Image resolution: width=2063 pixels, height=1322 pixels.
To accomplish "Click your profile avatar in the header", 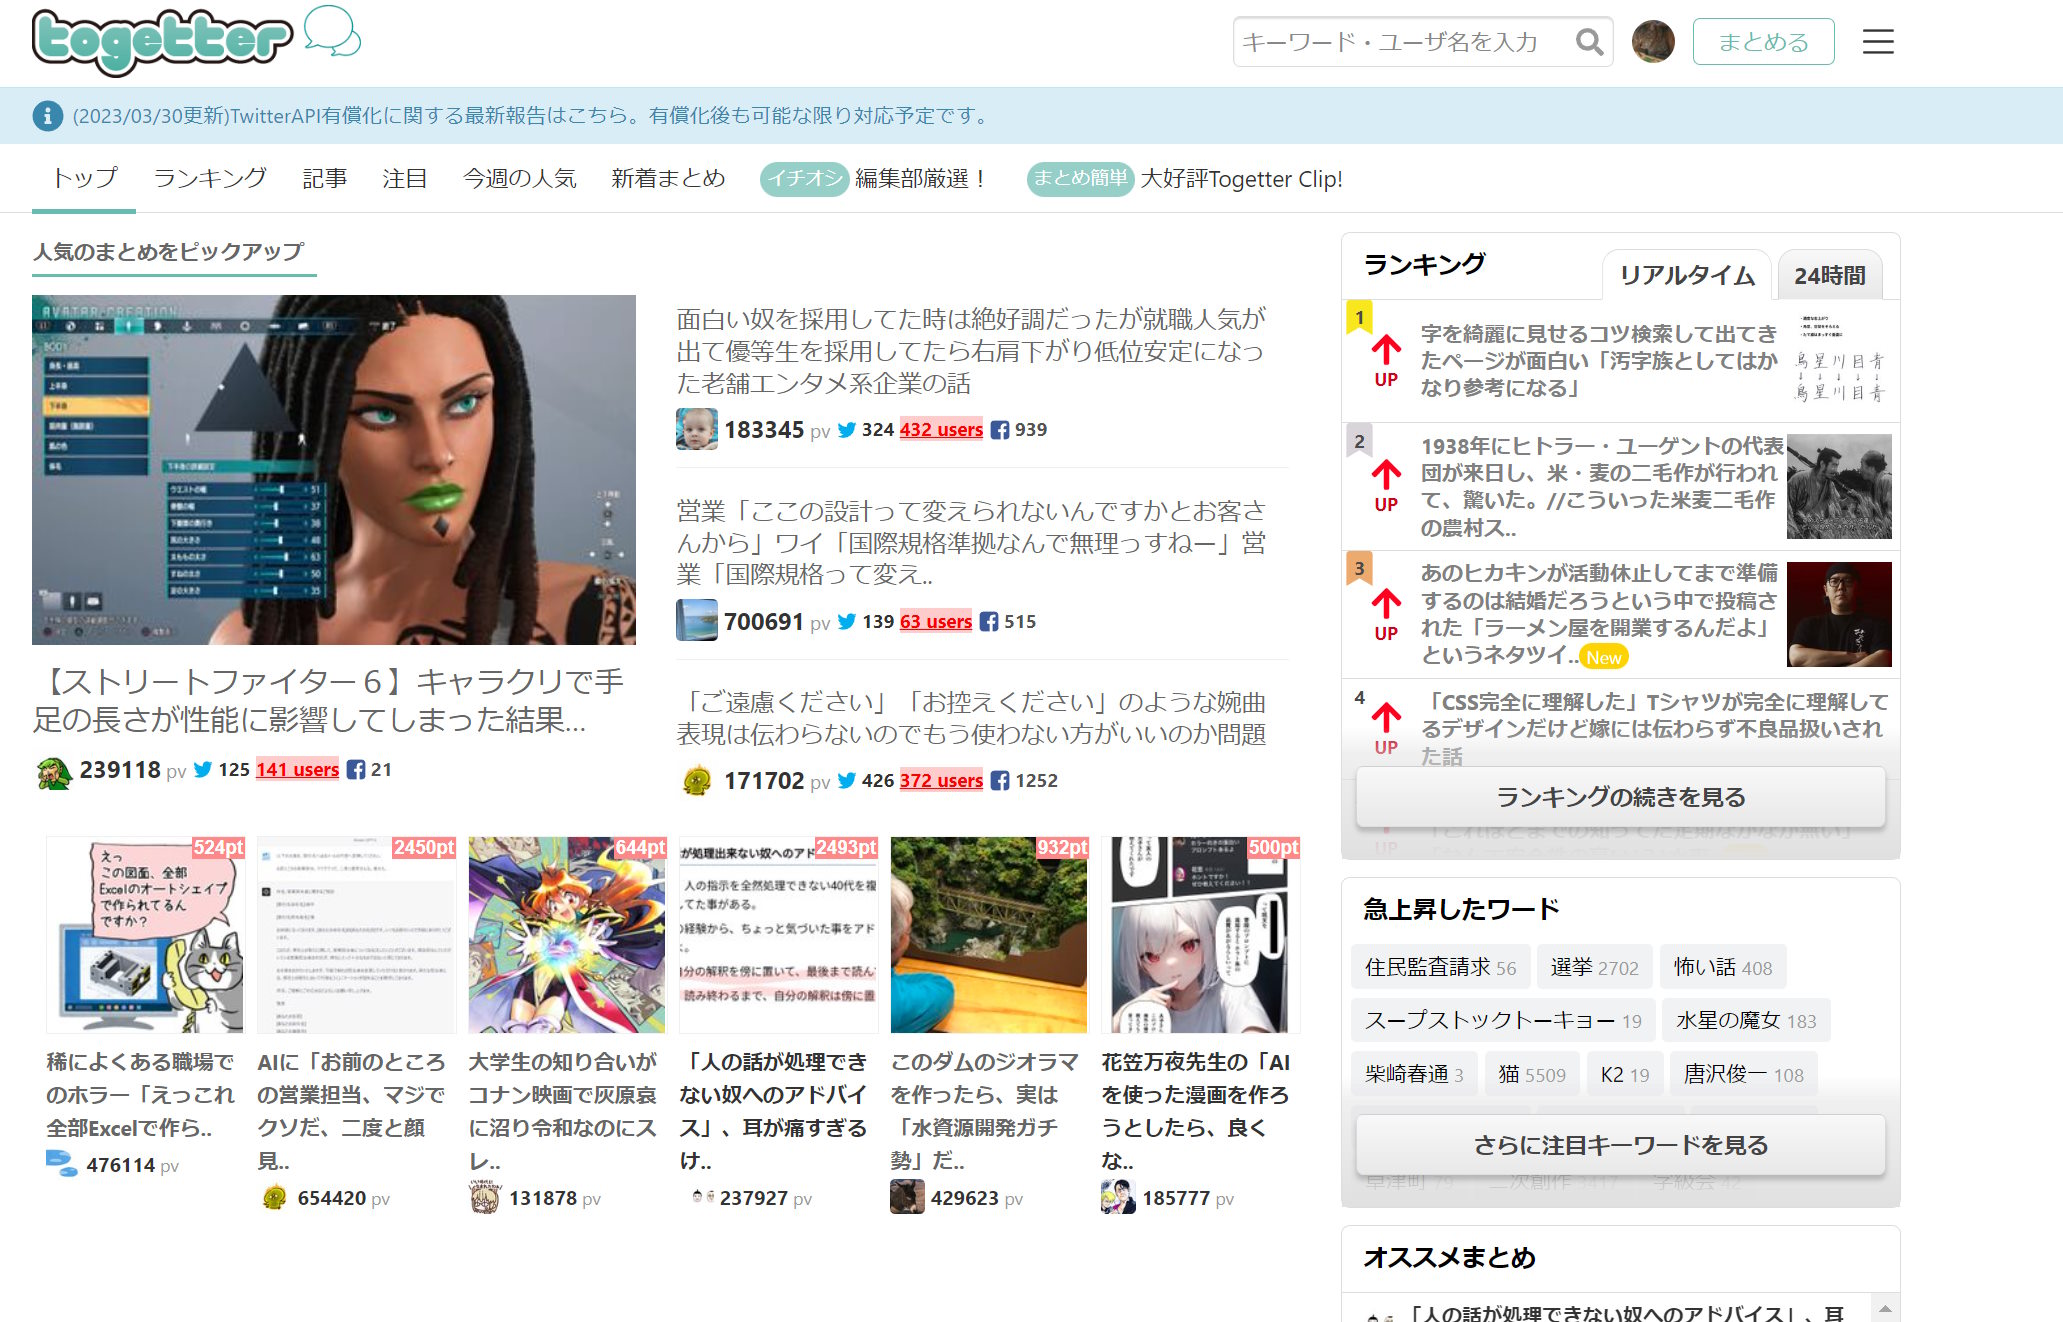I will click(x=1655, y=41).
